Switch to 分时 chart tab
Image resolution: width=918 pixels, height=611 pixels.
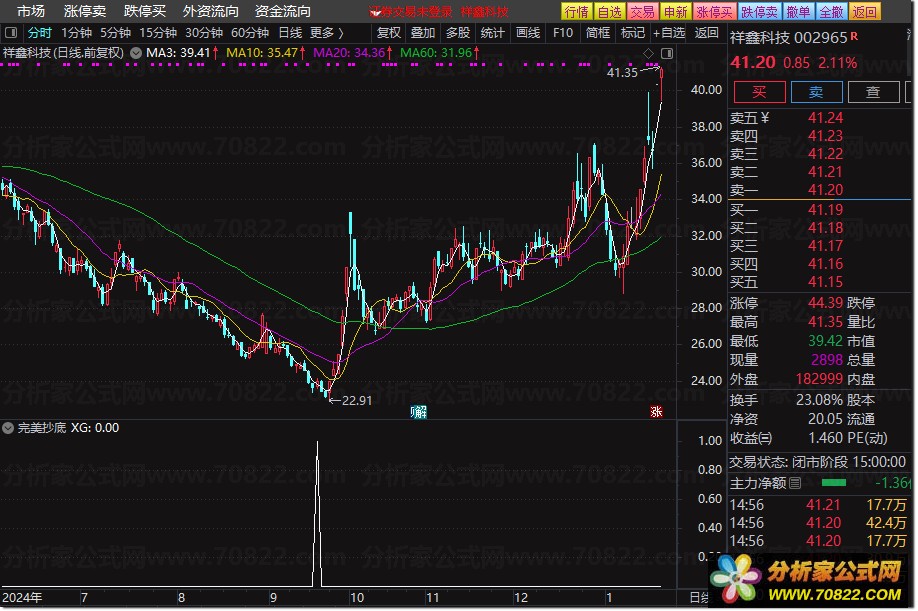pos(39,33)
